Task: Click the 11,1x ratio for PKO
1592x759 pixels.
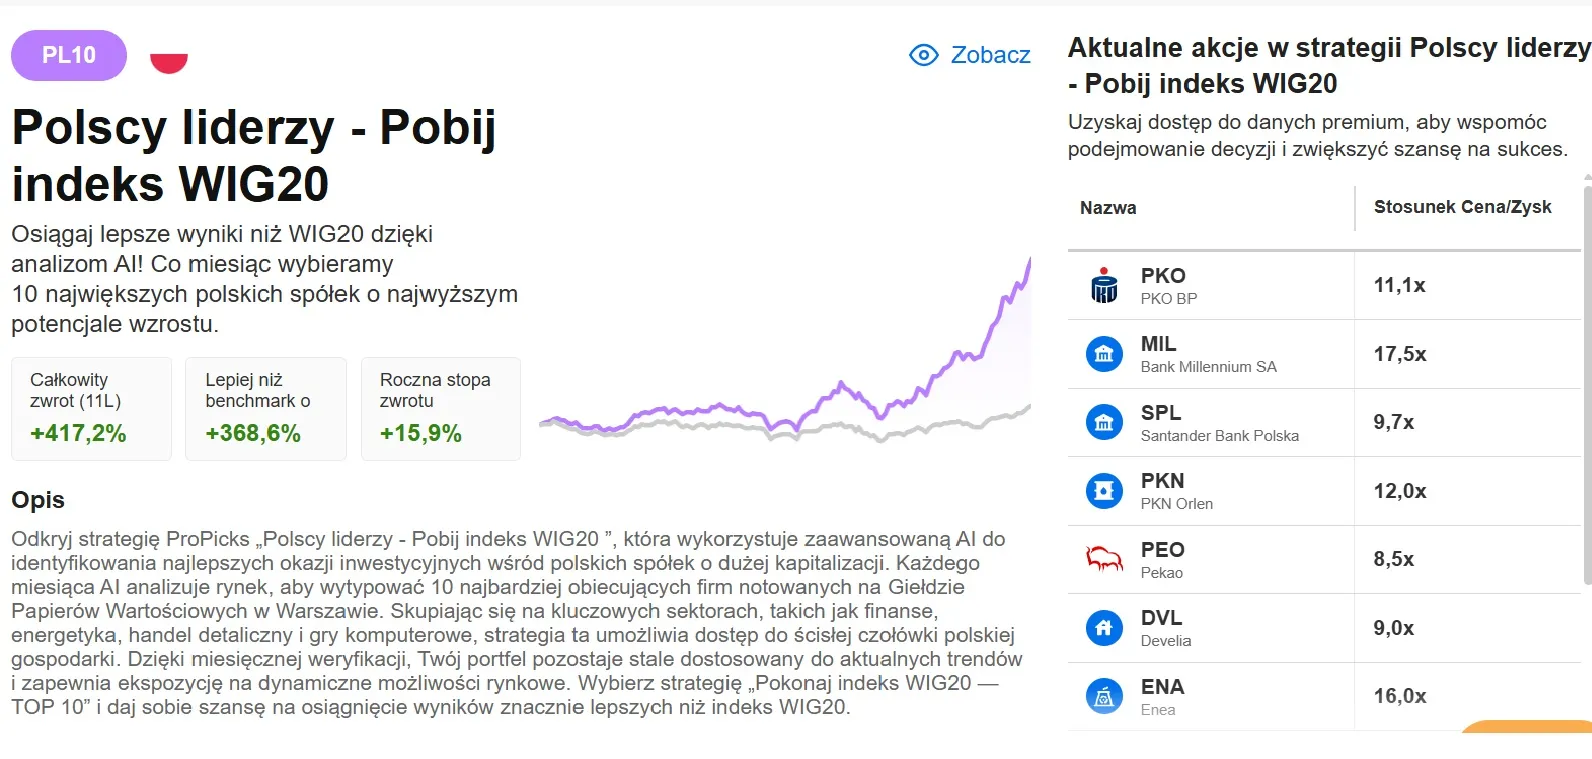Action: coord(1400,285)
